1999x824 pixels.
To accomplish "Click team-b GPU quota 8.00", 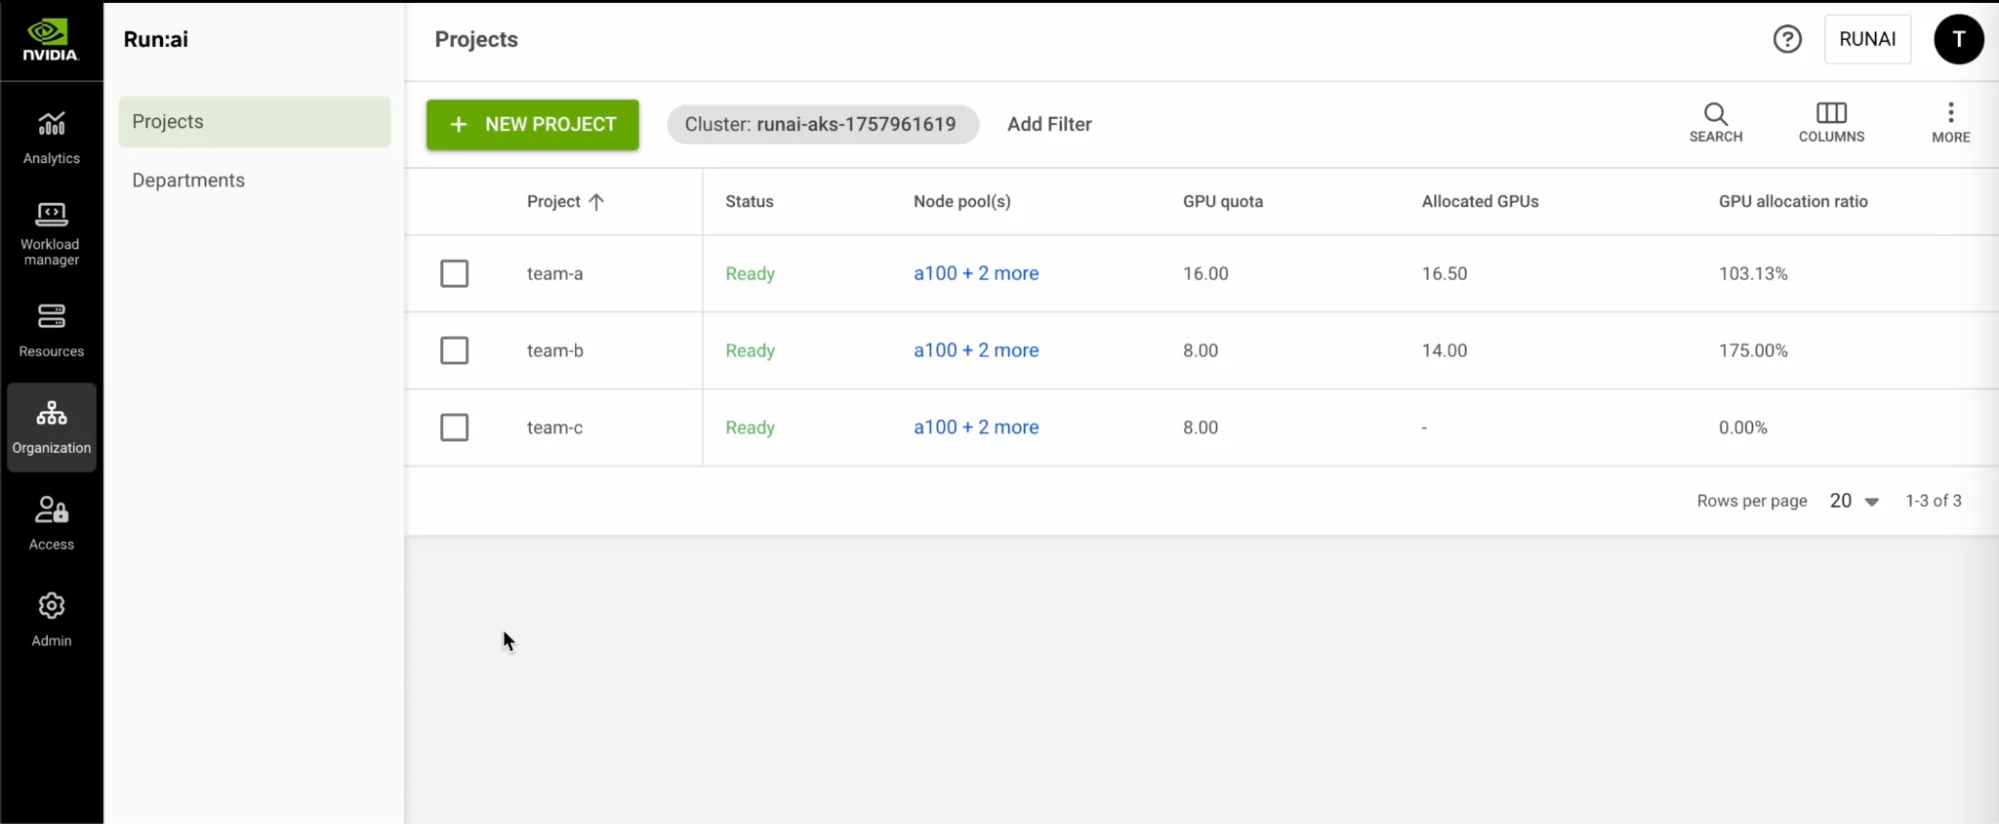I will click(x=1200, y=351).
